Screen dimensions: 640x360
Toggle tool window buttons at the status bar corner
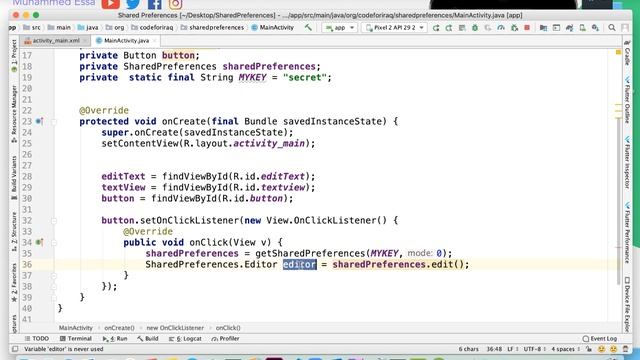(15, 349)
